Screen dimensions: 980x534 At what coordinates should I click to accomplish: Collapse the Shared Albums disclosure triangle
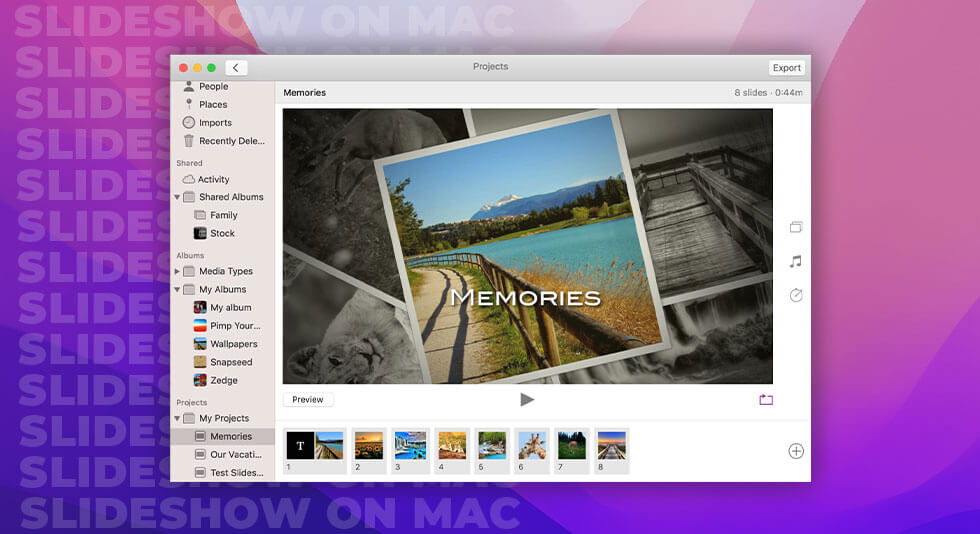177,197
